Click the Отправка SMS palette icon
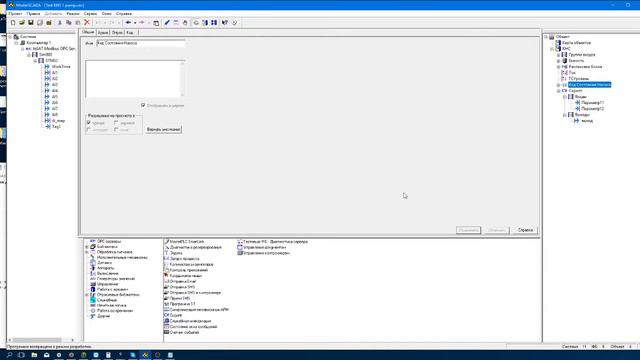 click(166, 287)
